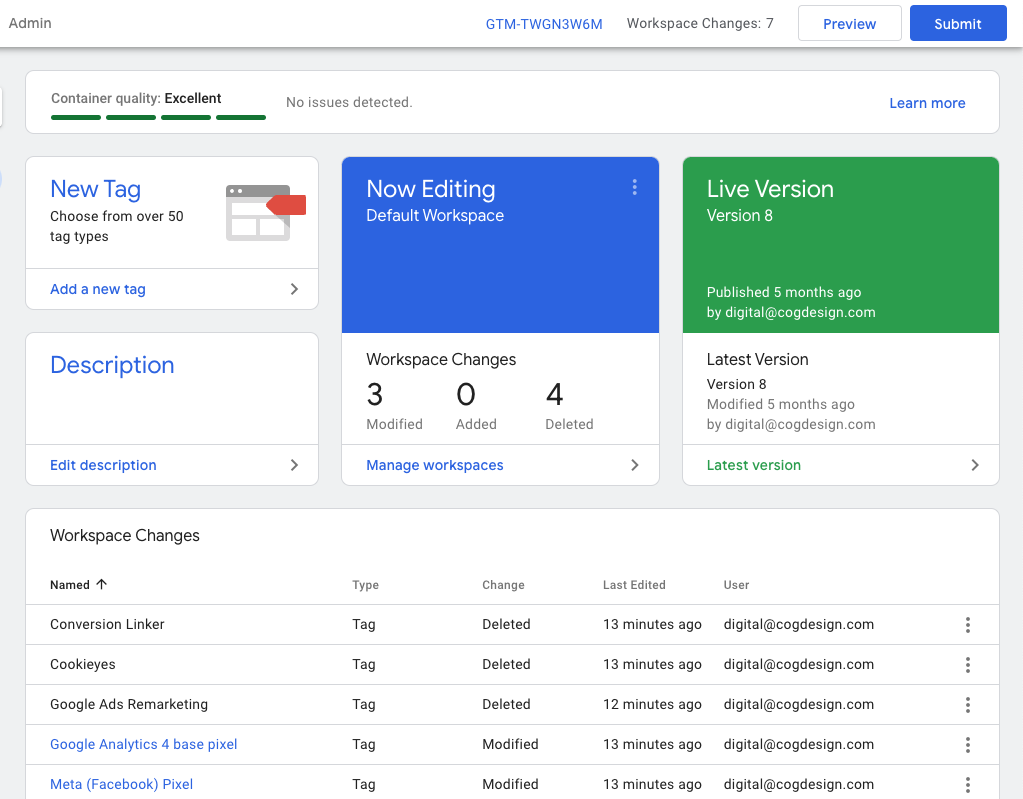Click the User column header

(736, 585)
